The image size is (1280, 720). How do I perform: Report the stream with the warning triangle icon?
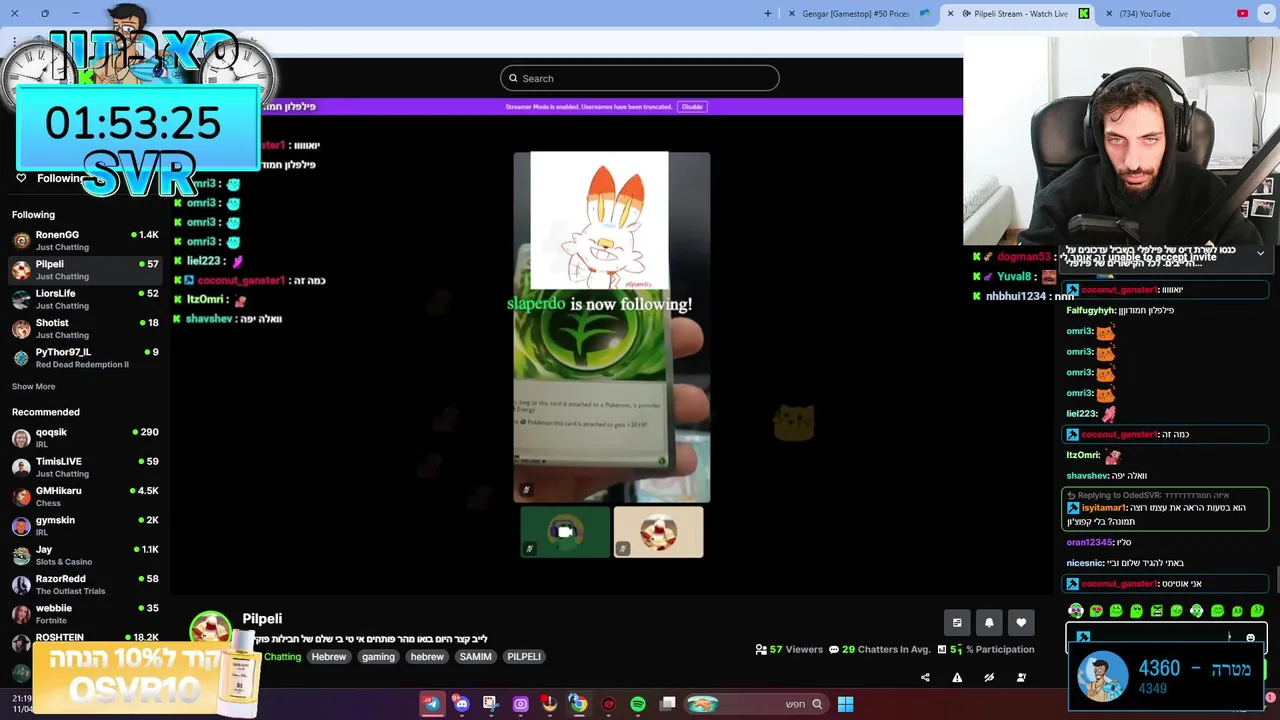957,677
